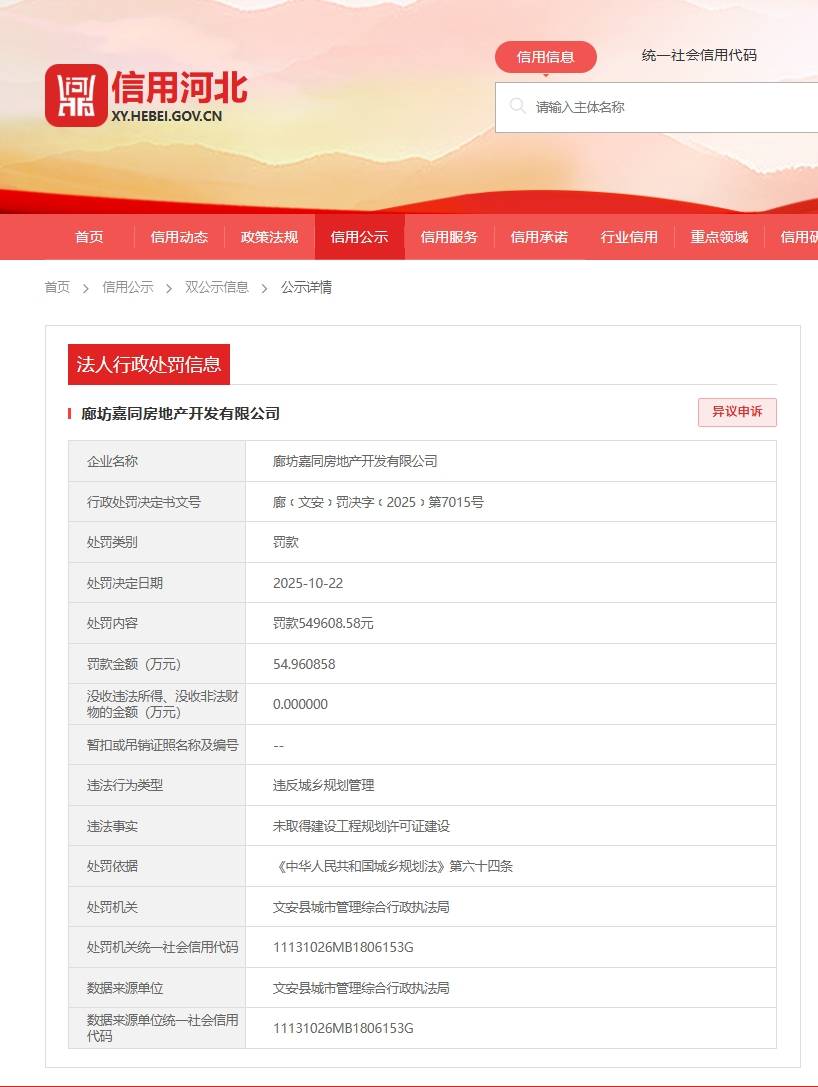Open the 信用信息 search category button
The width and height of the screenshot is (818, 1087).
click(x=546, y=57)
